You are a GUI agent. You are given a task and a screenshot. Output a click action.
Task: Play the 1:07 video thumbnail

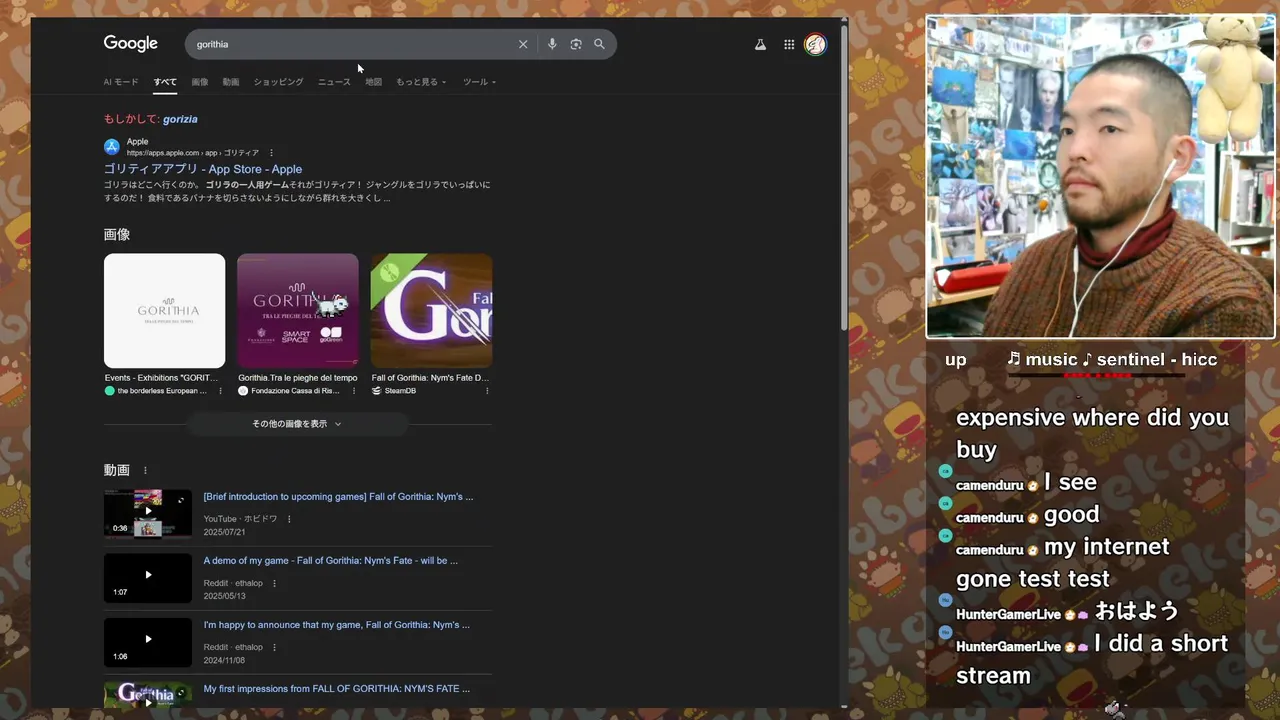pos(148,578)
